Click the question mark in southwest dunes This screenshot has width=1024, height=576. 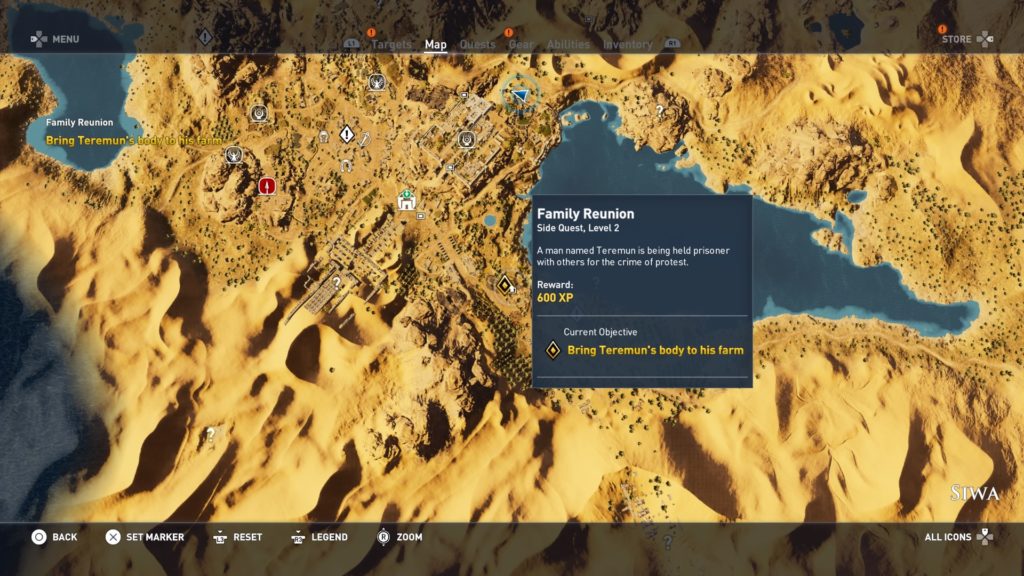(x=210, y=434)
